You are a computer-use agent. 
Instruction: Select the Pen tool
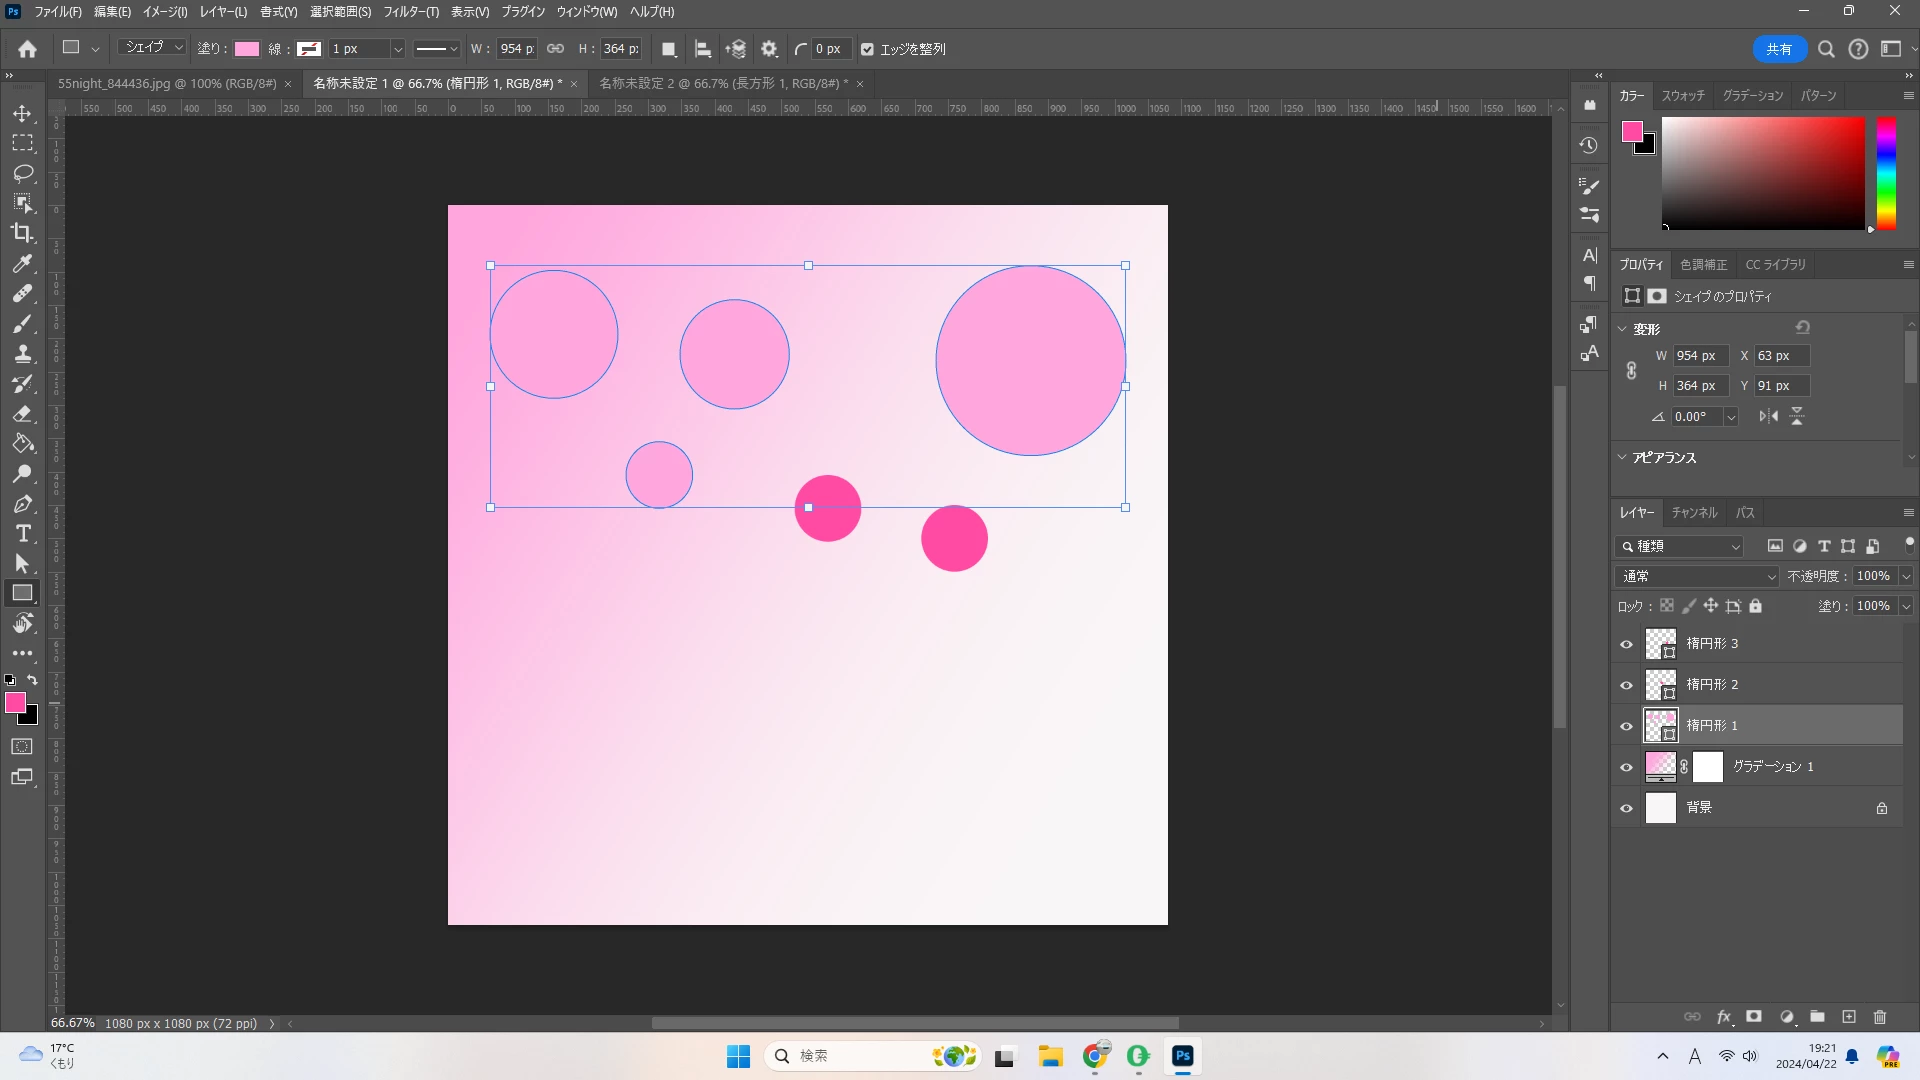tap(22, 503)
